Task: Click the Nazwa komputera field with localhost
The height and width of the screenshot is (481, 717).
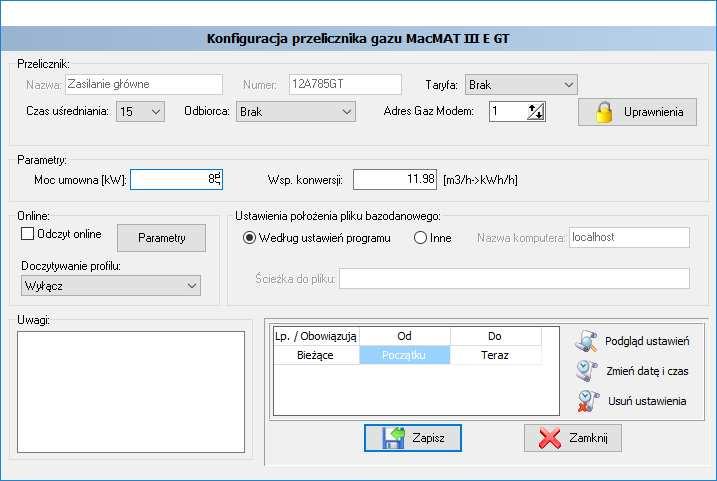Action: 629,238
